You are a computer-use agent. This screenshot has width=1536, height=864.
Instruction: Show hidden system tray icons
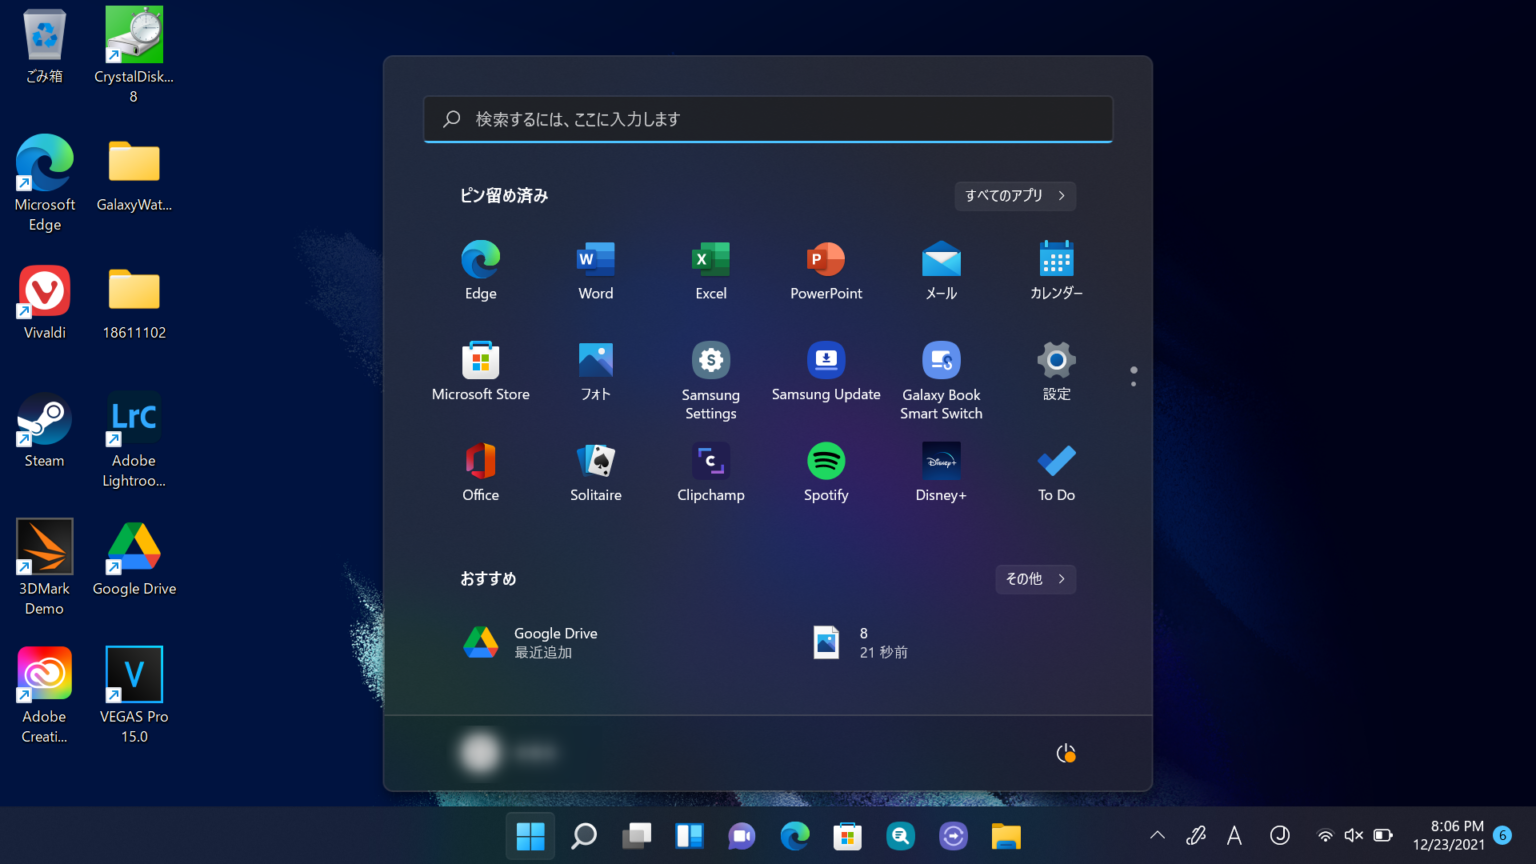pos(1157,835)
